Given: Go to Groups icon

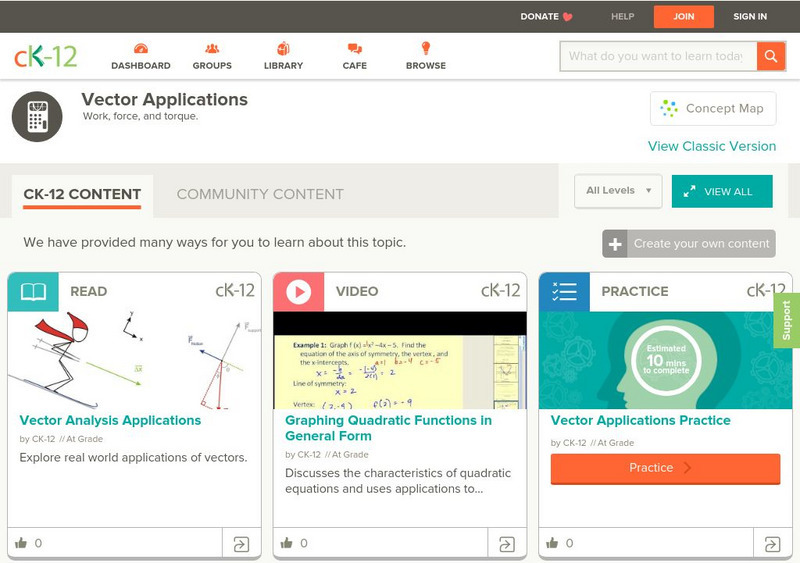Looking at the screenshot, I should [x=211, y=49].
